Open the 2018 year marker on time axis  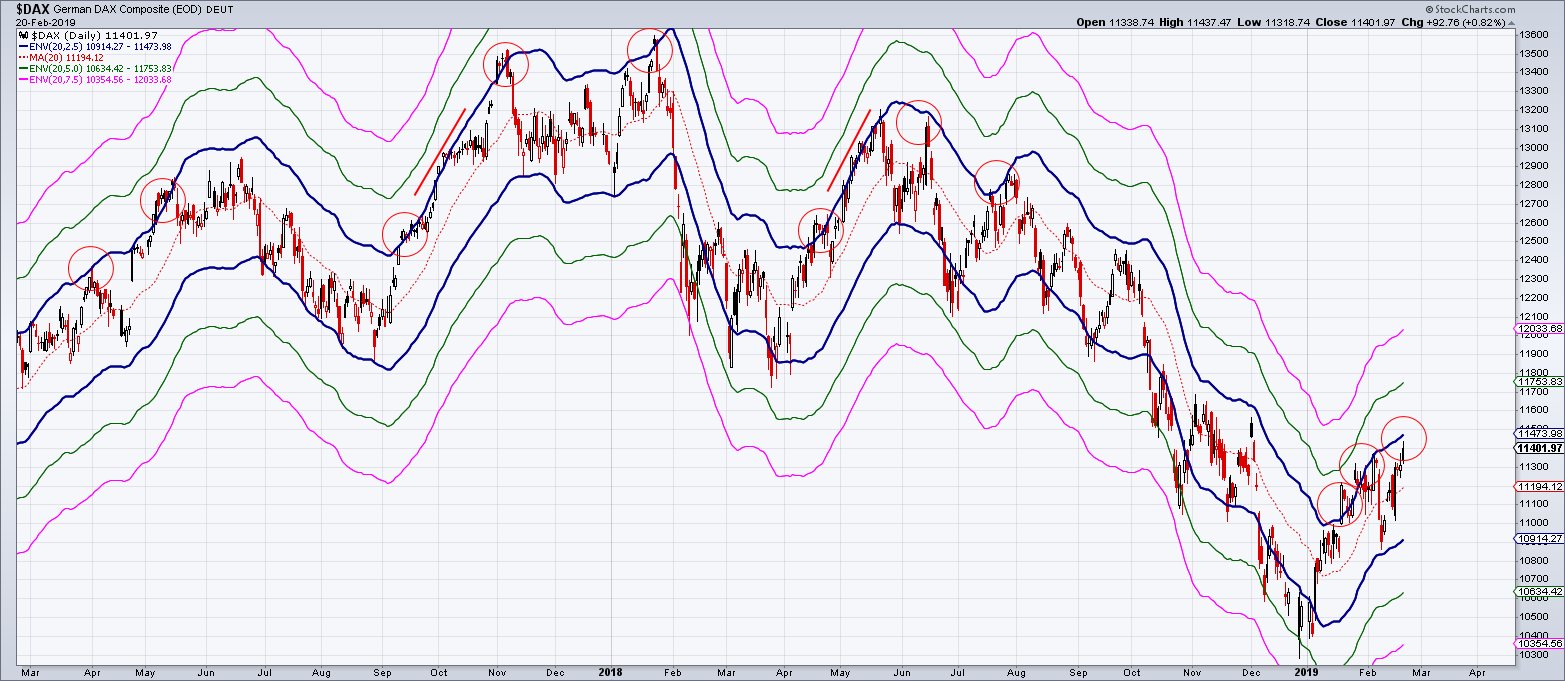(609, 674)
